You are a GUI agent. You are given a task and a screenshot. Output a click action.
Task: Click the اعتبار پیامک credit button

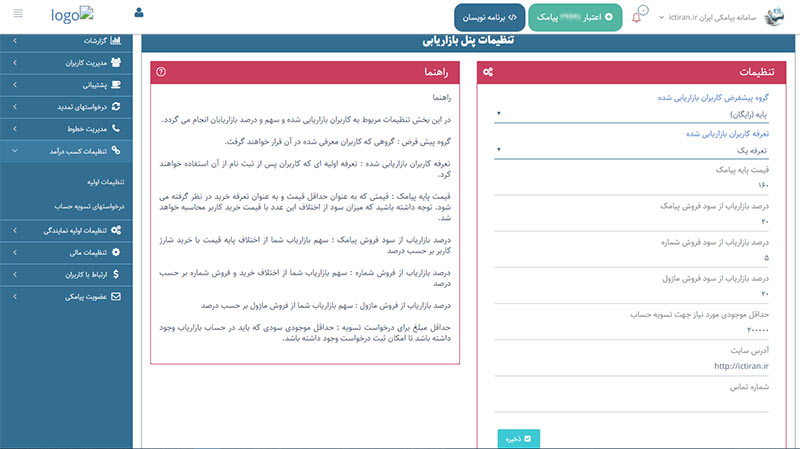tap(575, 17)
